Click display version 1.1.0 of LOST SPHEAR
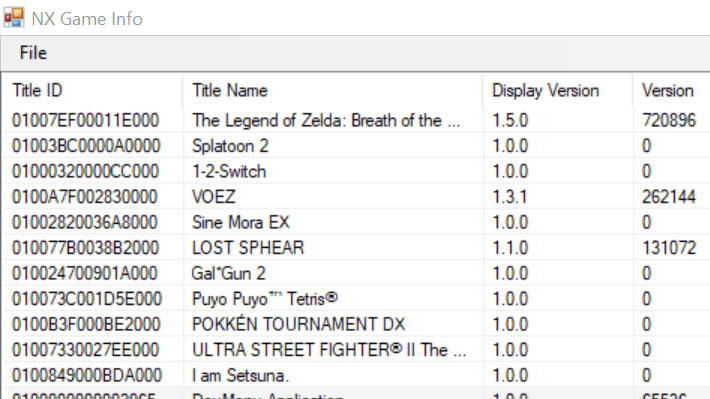 [510, 248]
